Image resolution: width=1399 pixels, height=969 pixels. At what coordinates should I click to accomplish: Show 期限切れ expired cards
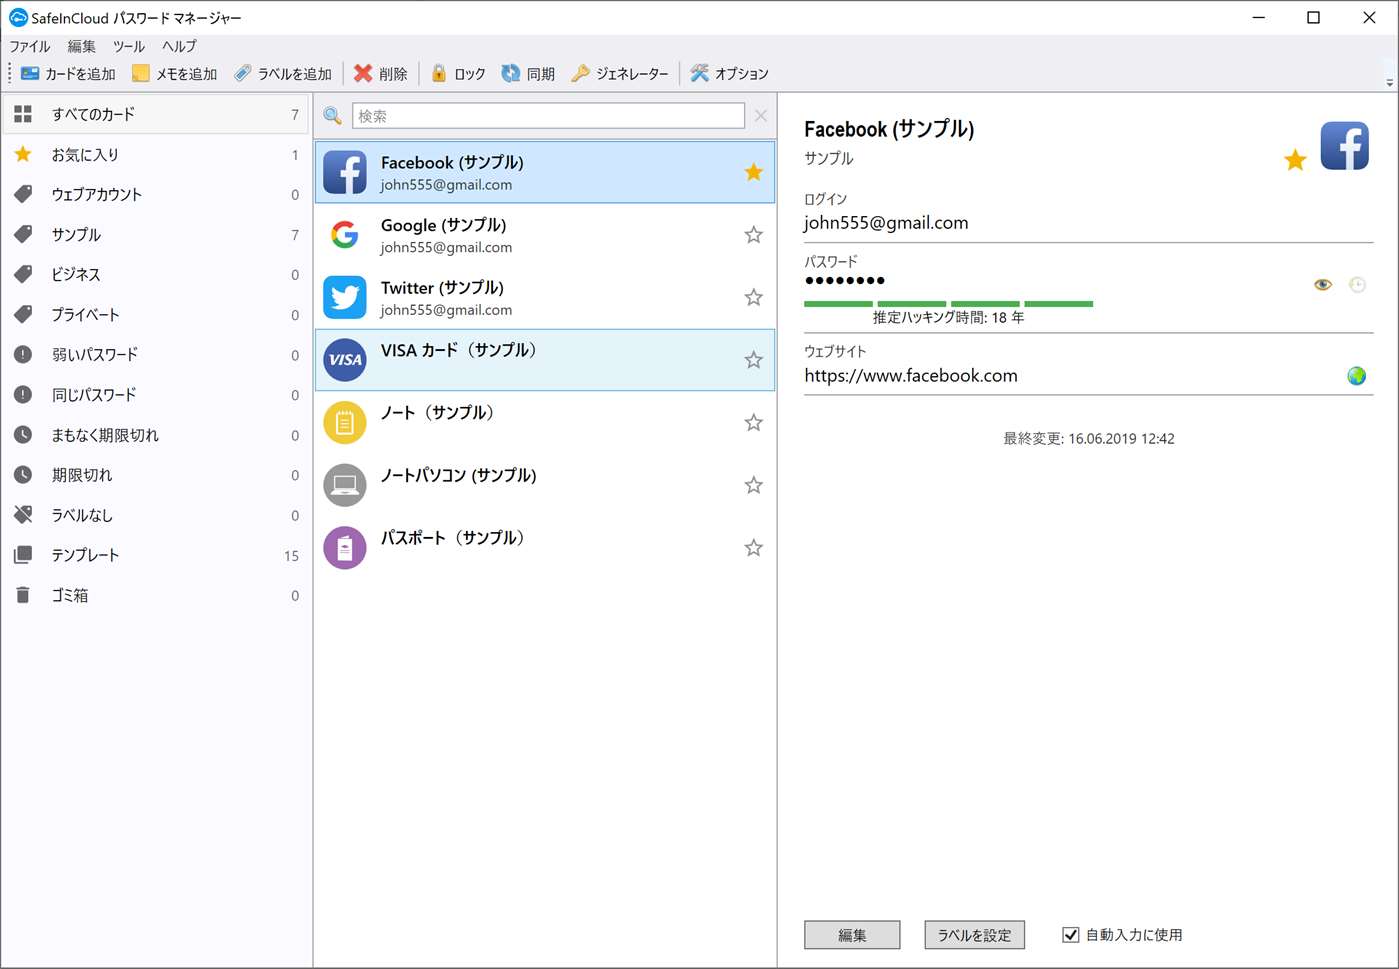tap(156, 475)
